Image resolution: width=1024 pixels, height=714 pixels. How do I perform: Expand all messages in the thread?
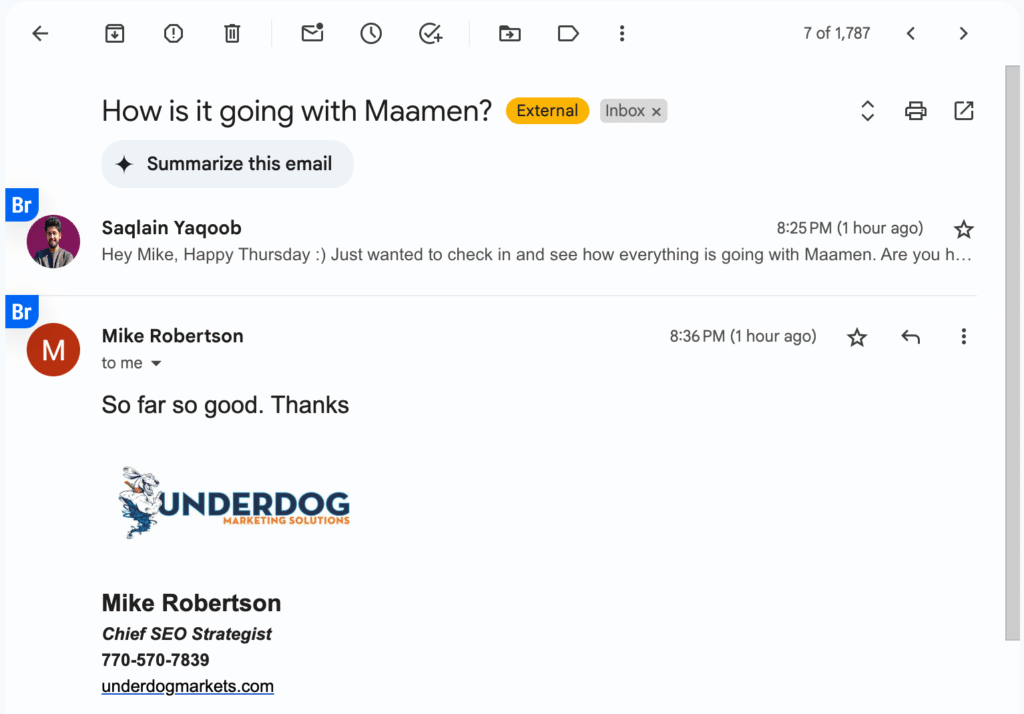tap(867, 111)
